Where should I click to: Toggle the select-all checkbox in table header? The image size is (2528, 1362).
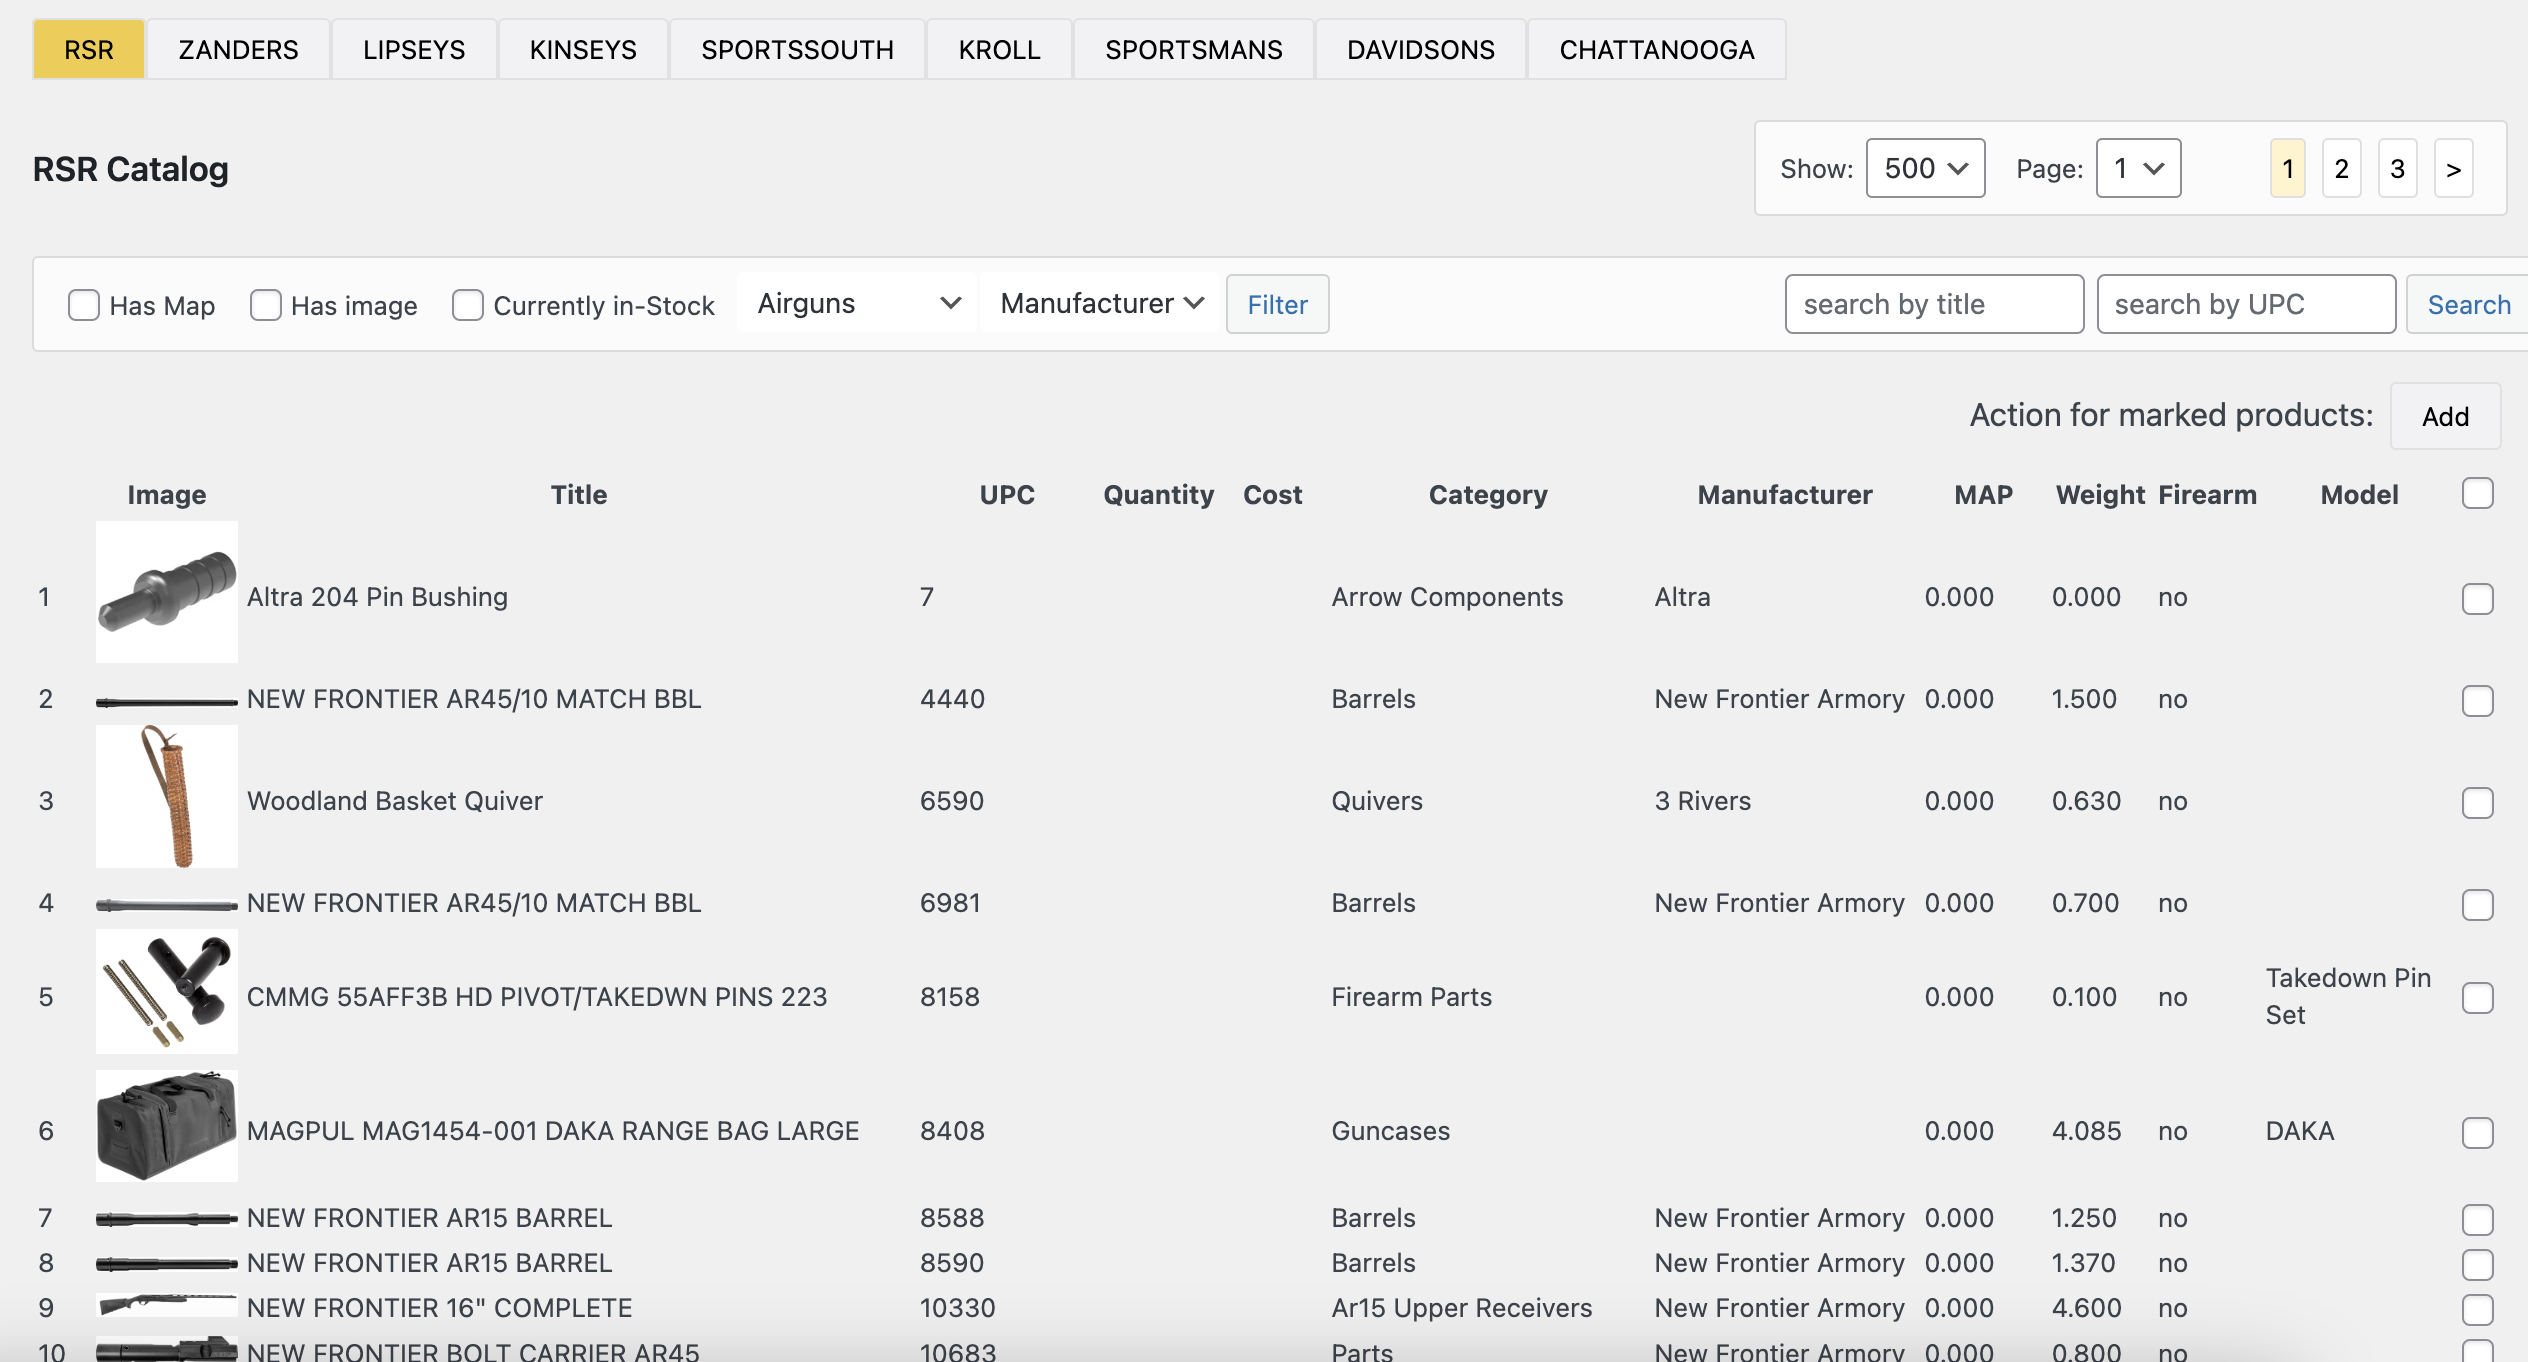(2478, 493)
